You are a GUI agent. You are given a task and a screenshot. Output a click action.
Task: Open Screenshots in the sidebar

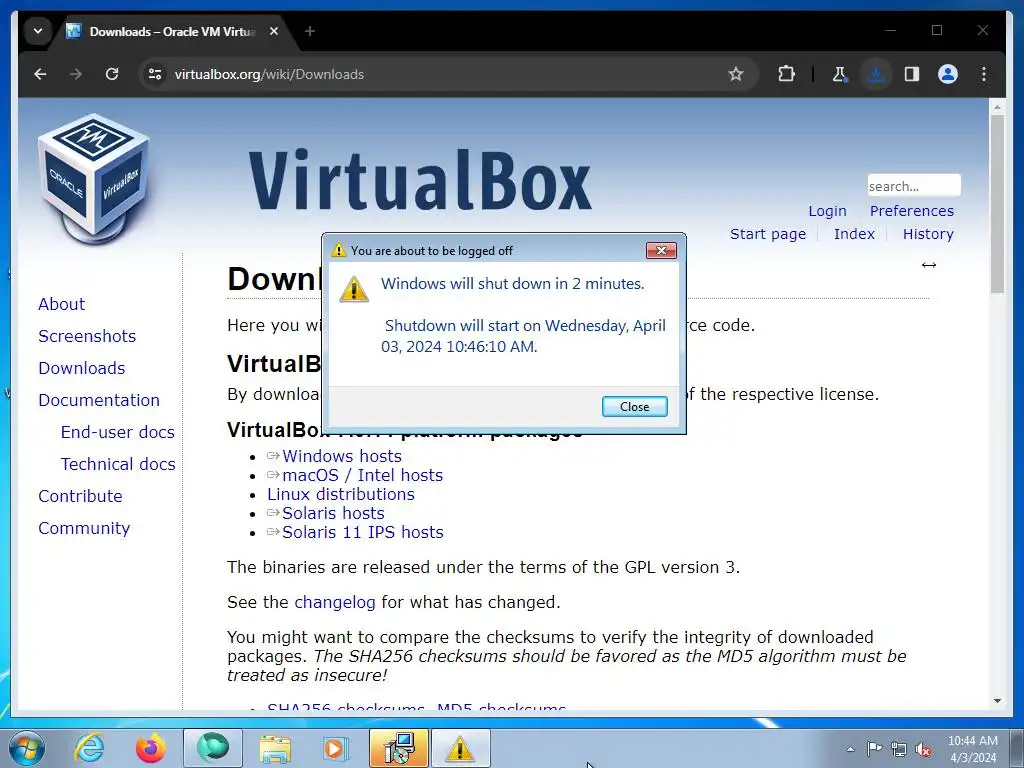pos(87,336)
